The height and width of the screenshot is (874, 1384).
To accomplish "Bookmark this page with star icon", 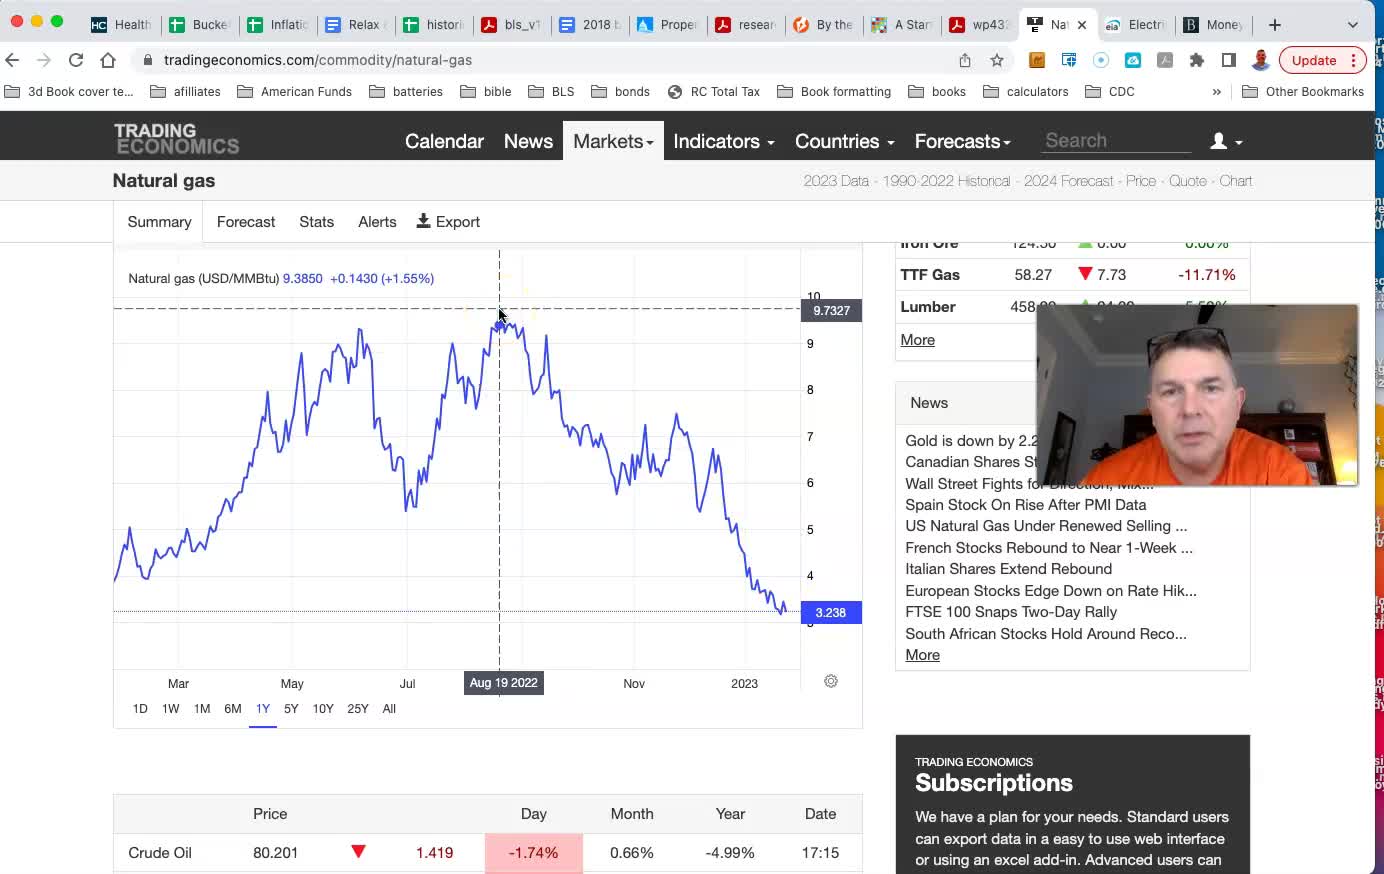I will 997,60.
